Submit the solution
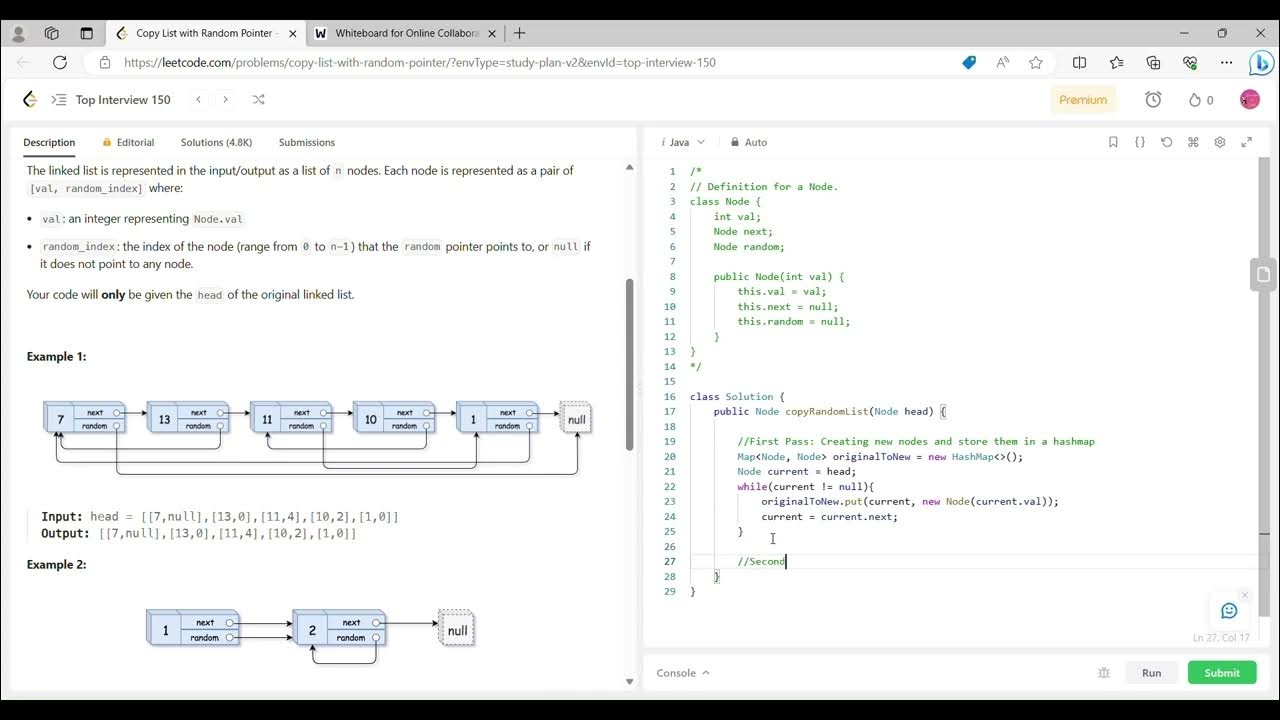The image size is (1280, 720). [1222, 673]
